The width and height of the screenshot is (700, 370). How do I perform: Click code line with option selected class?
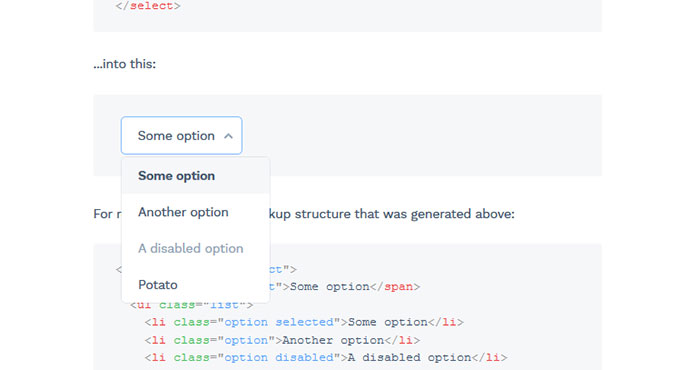click(x=304, y=322)
